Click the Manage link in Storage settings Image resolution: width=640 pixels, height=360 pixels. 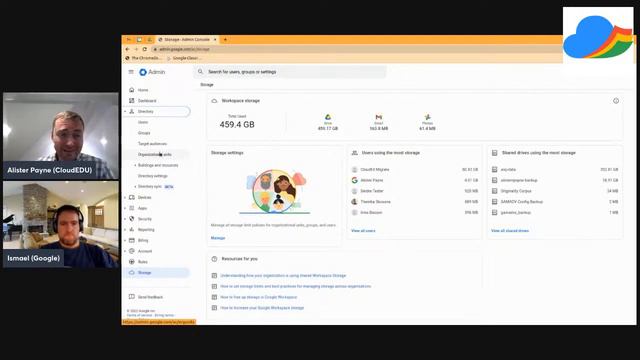(x=218, y=238)
